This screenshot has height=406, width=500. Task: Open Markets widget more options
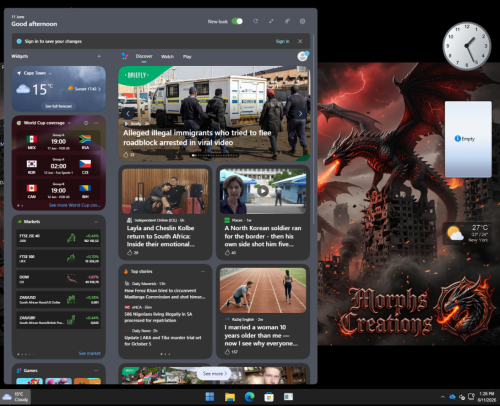click(96, 222)
